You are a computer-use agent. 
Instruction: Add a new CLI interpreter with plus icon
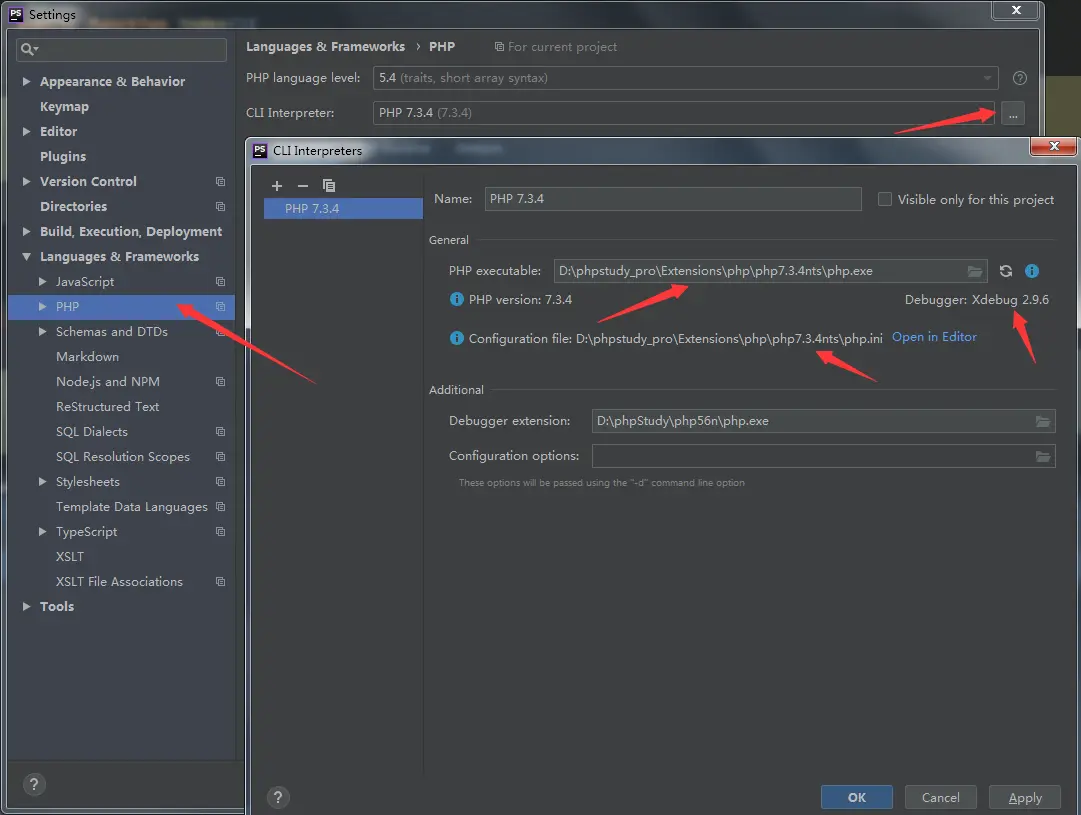point(277,185)
